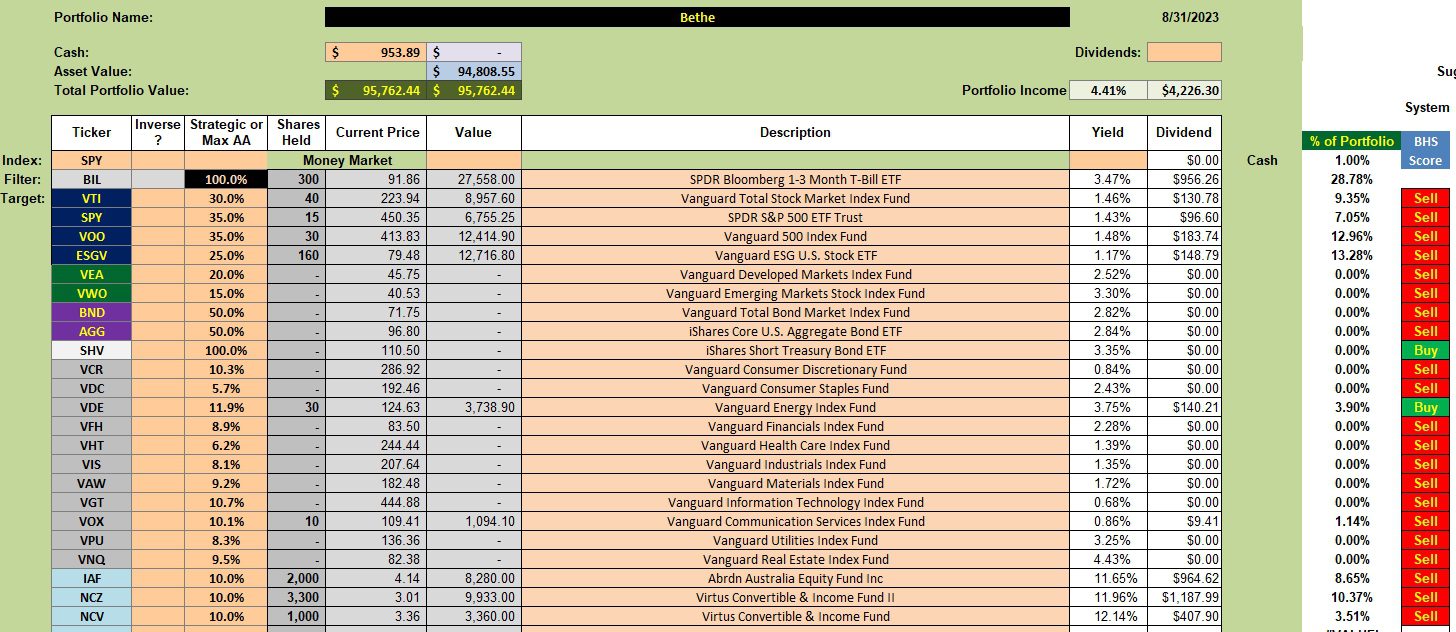Select the Sell score for ESGV
The height and width of the screenshot is (632, 1456).
pos(1425,255)
